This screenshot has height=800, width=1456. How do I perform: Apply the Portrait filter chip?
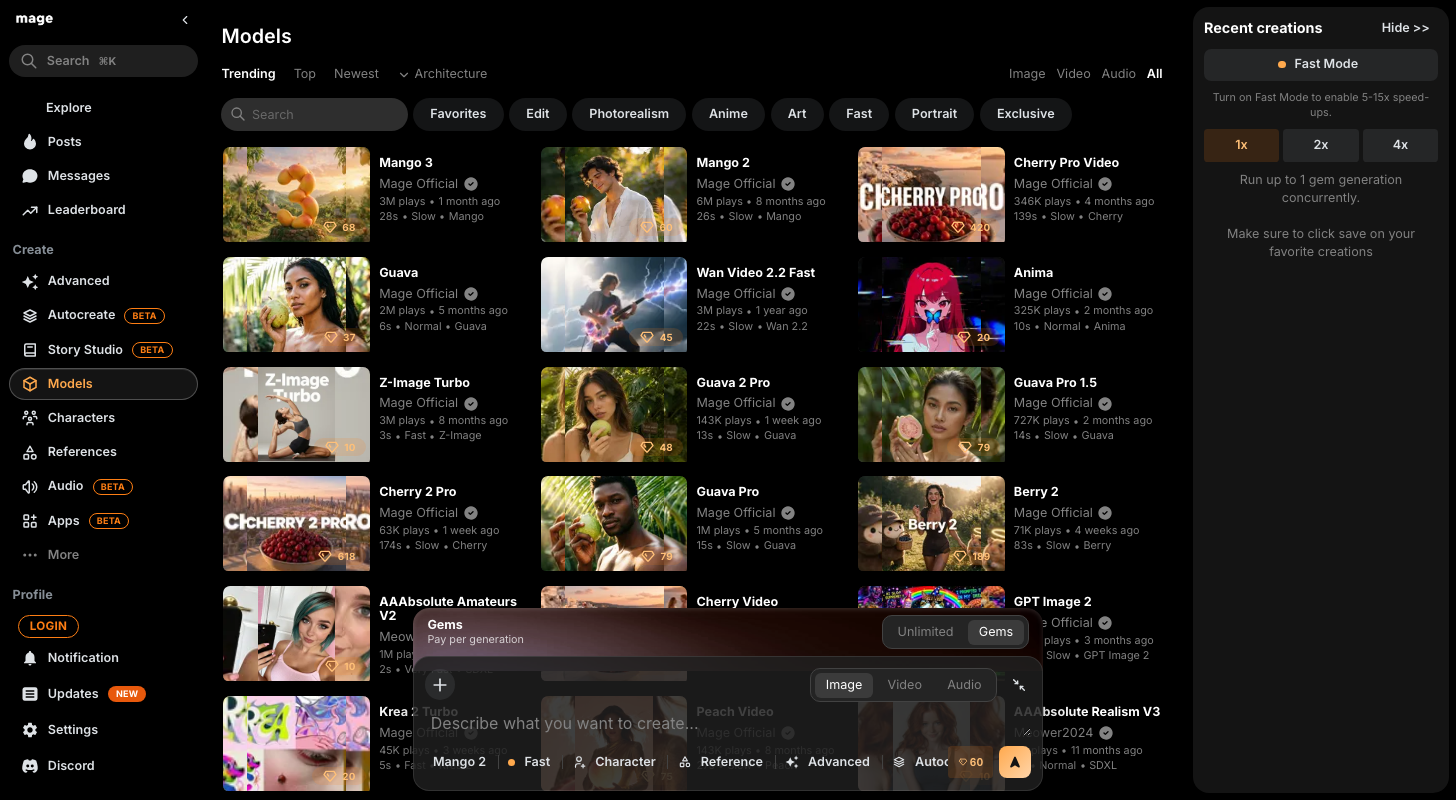point(934,114)
